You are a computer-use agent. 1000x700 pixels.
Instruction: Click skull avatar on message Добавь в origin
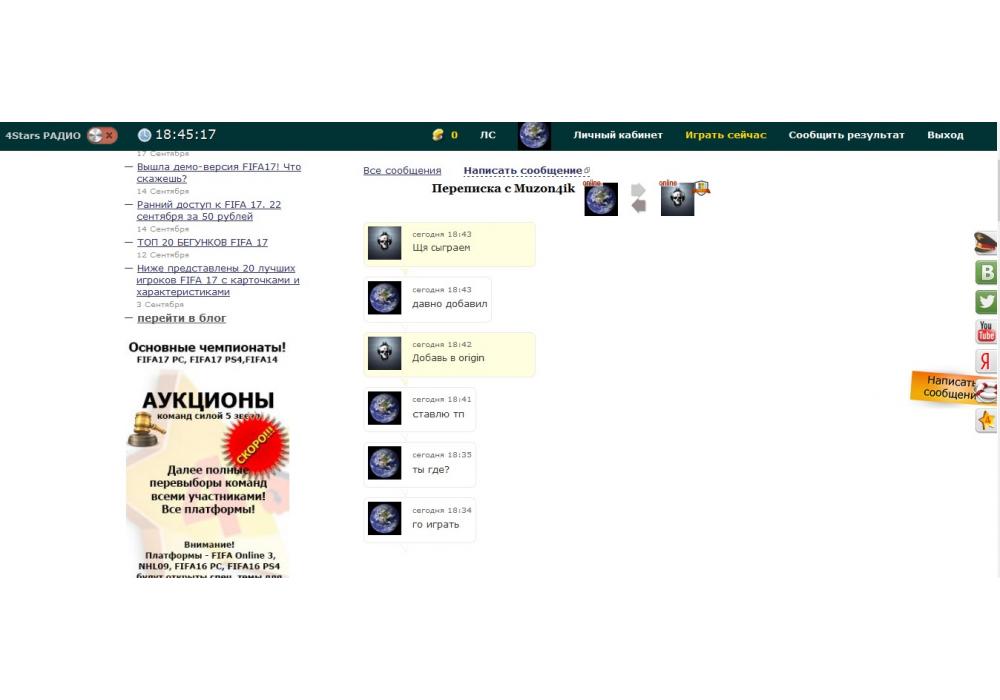[385, 353]
